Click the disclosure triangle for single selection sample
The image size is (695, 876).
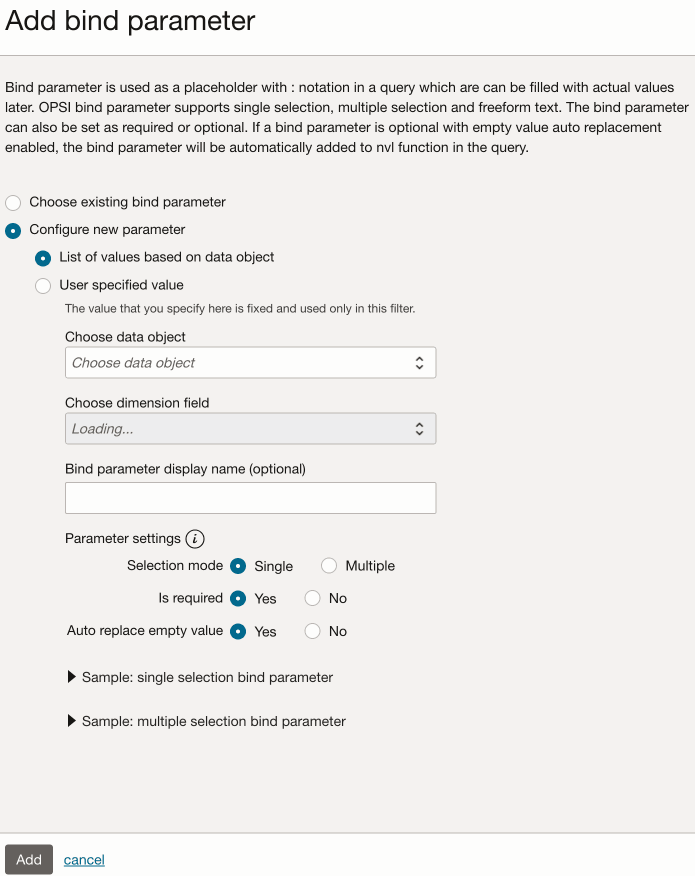tap(71, 676)
